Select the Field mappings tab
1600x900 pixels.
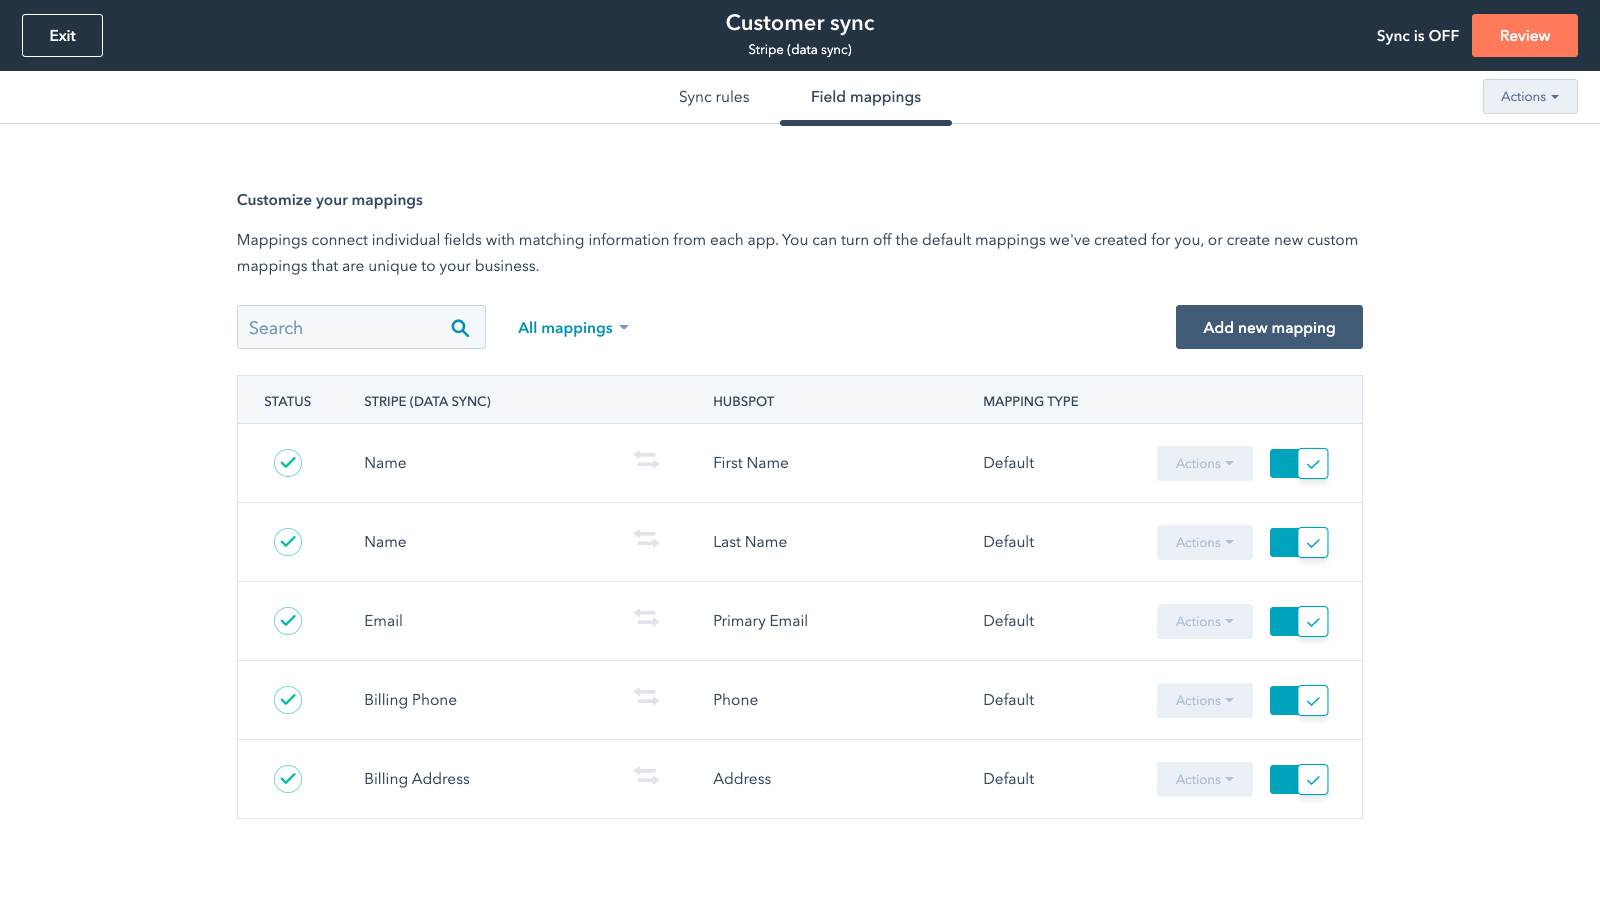tap(865, 96)
